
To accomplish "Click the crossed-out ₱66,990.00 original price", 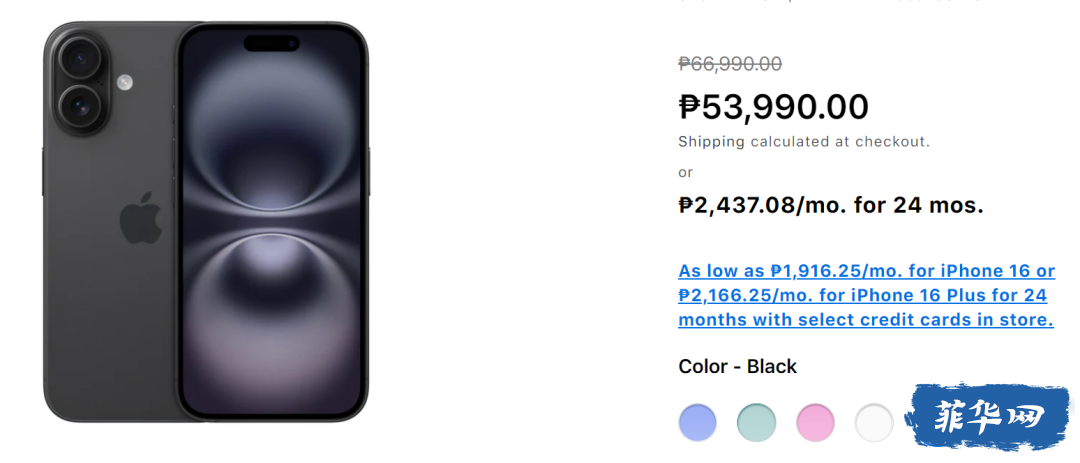I will [x=730, y=64].
